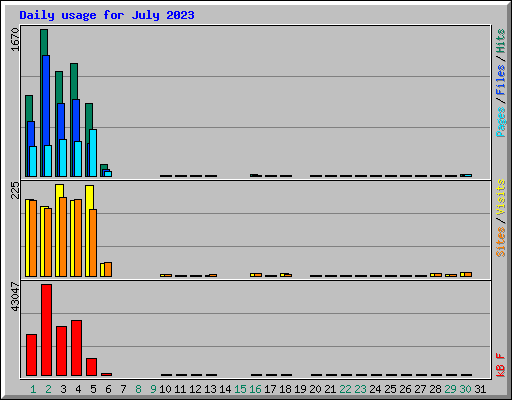Screen dimensions: 512x400
Task: Click day label 27 on the x-axis
Action: point(420,389)
